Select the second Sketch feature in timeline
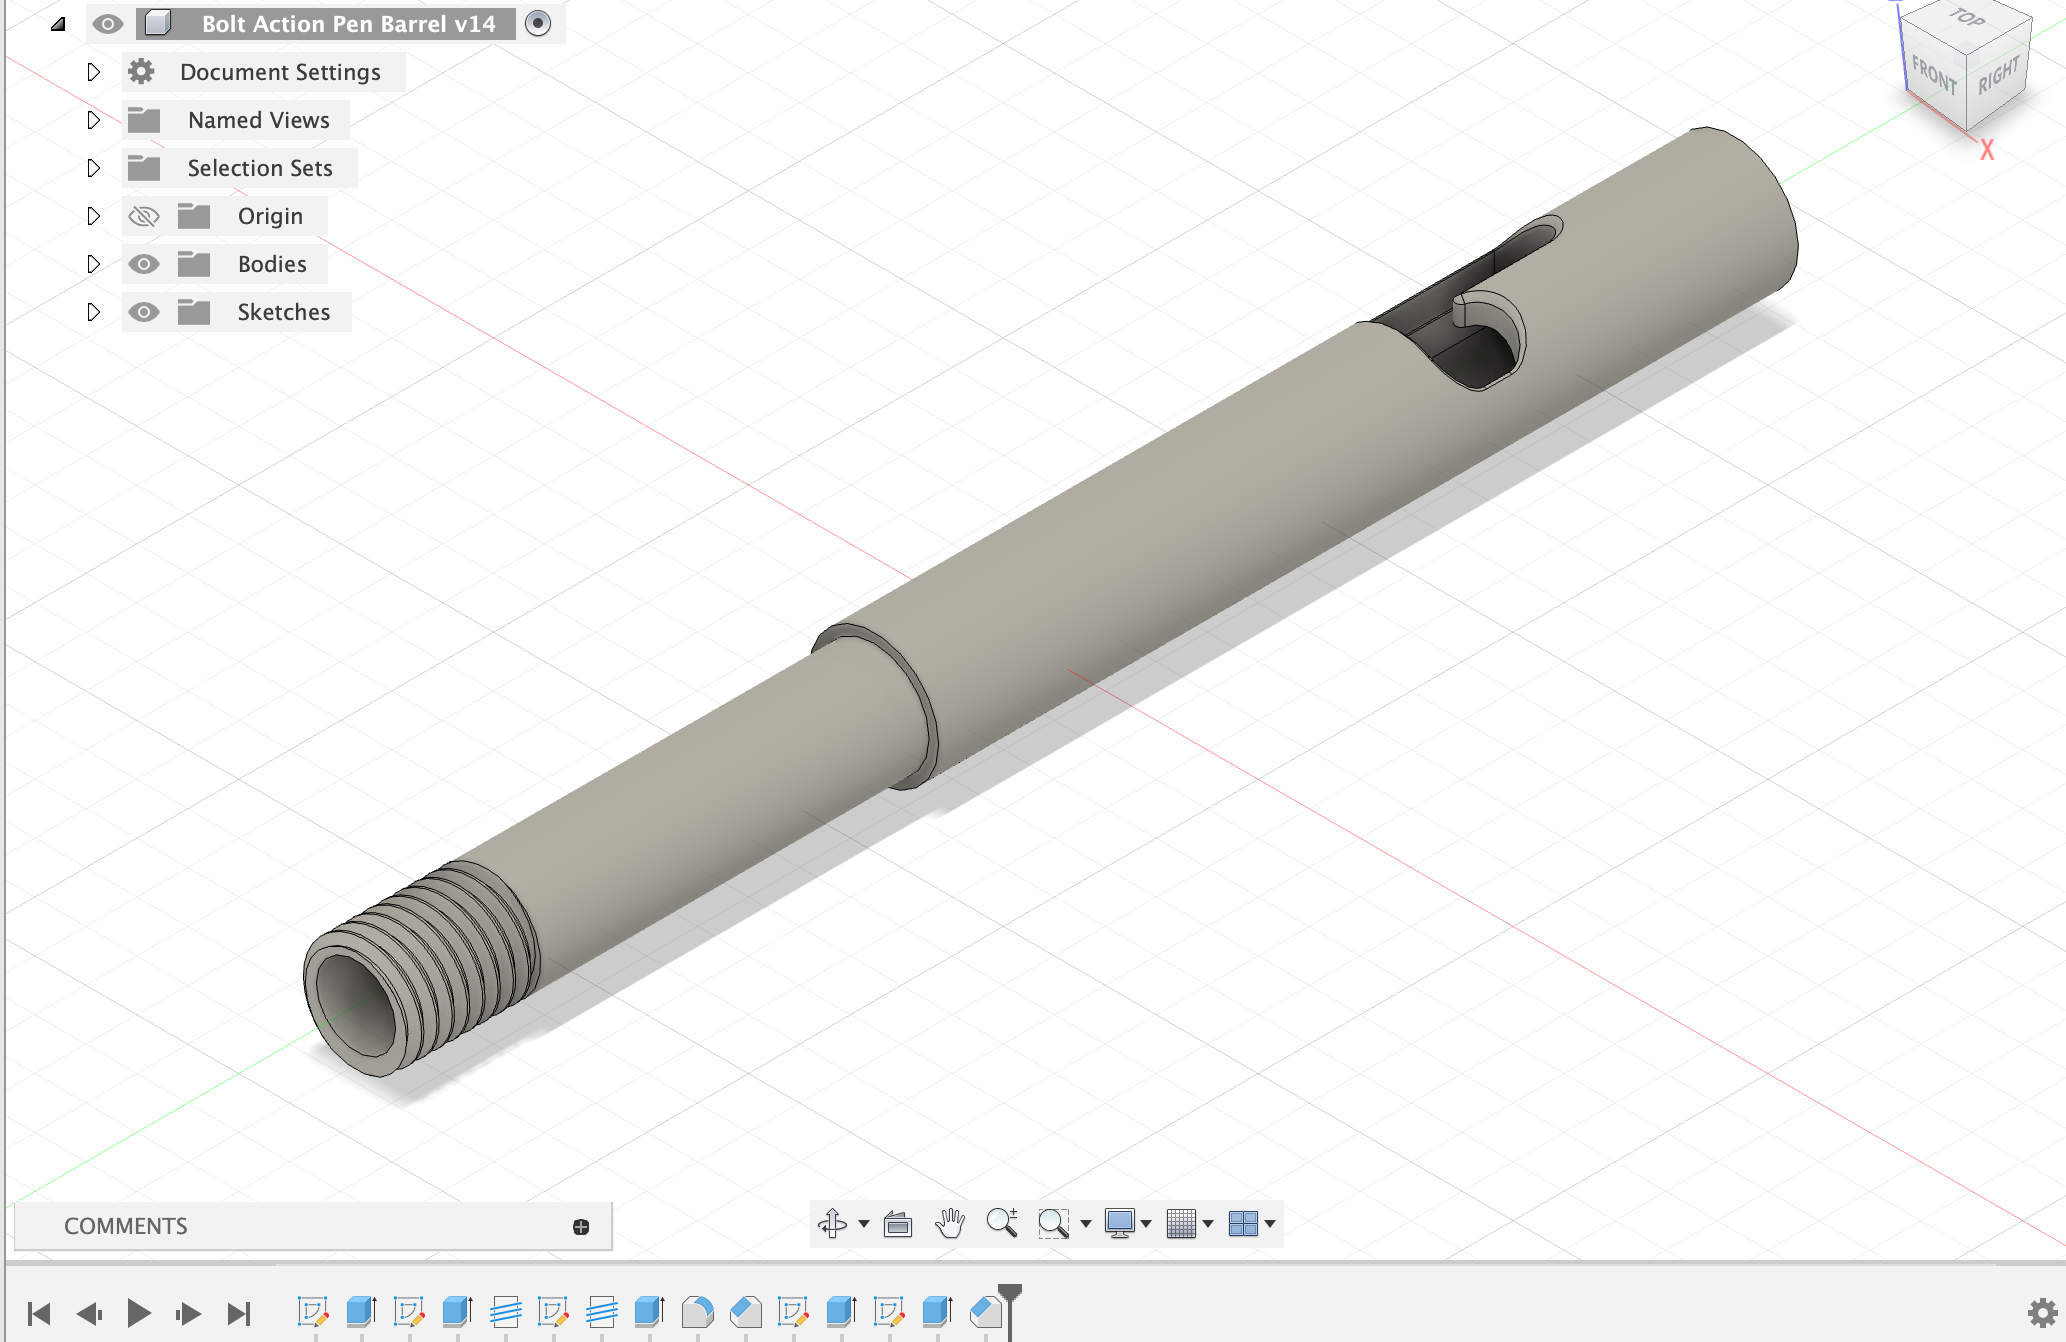Screen dimensions: 2066x1342 409,1311
